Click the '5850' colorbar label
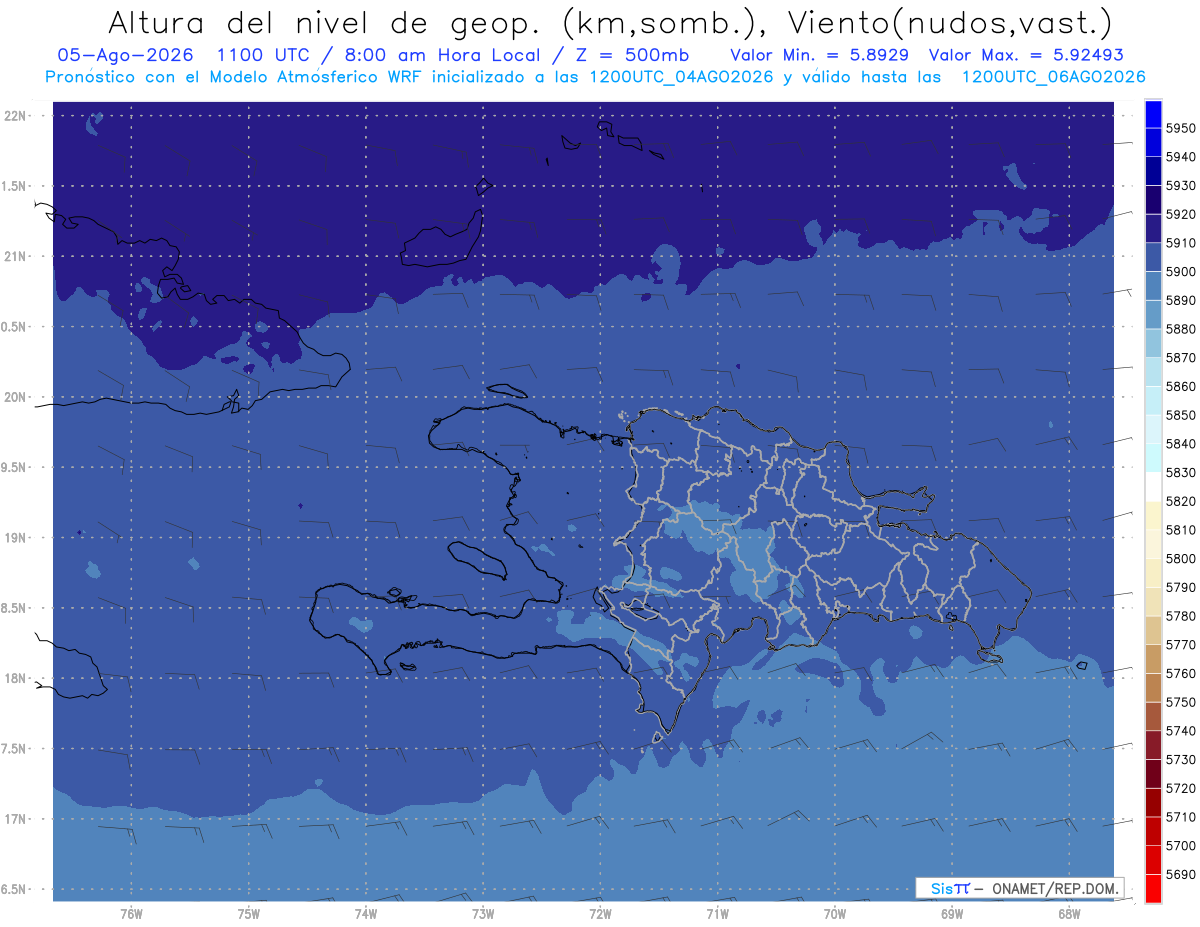Image resolution: width=1200 pixels, height=927 pixels. coord(1181,415)
